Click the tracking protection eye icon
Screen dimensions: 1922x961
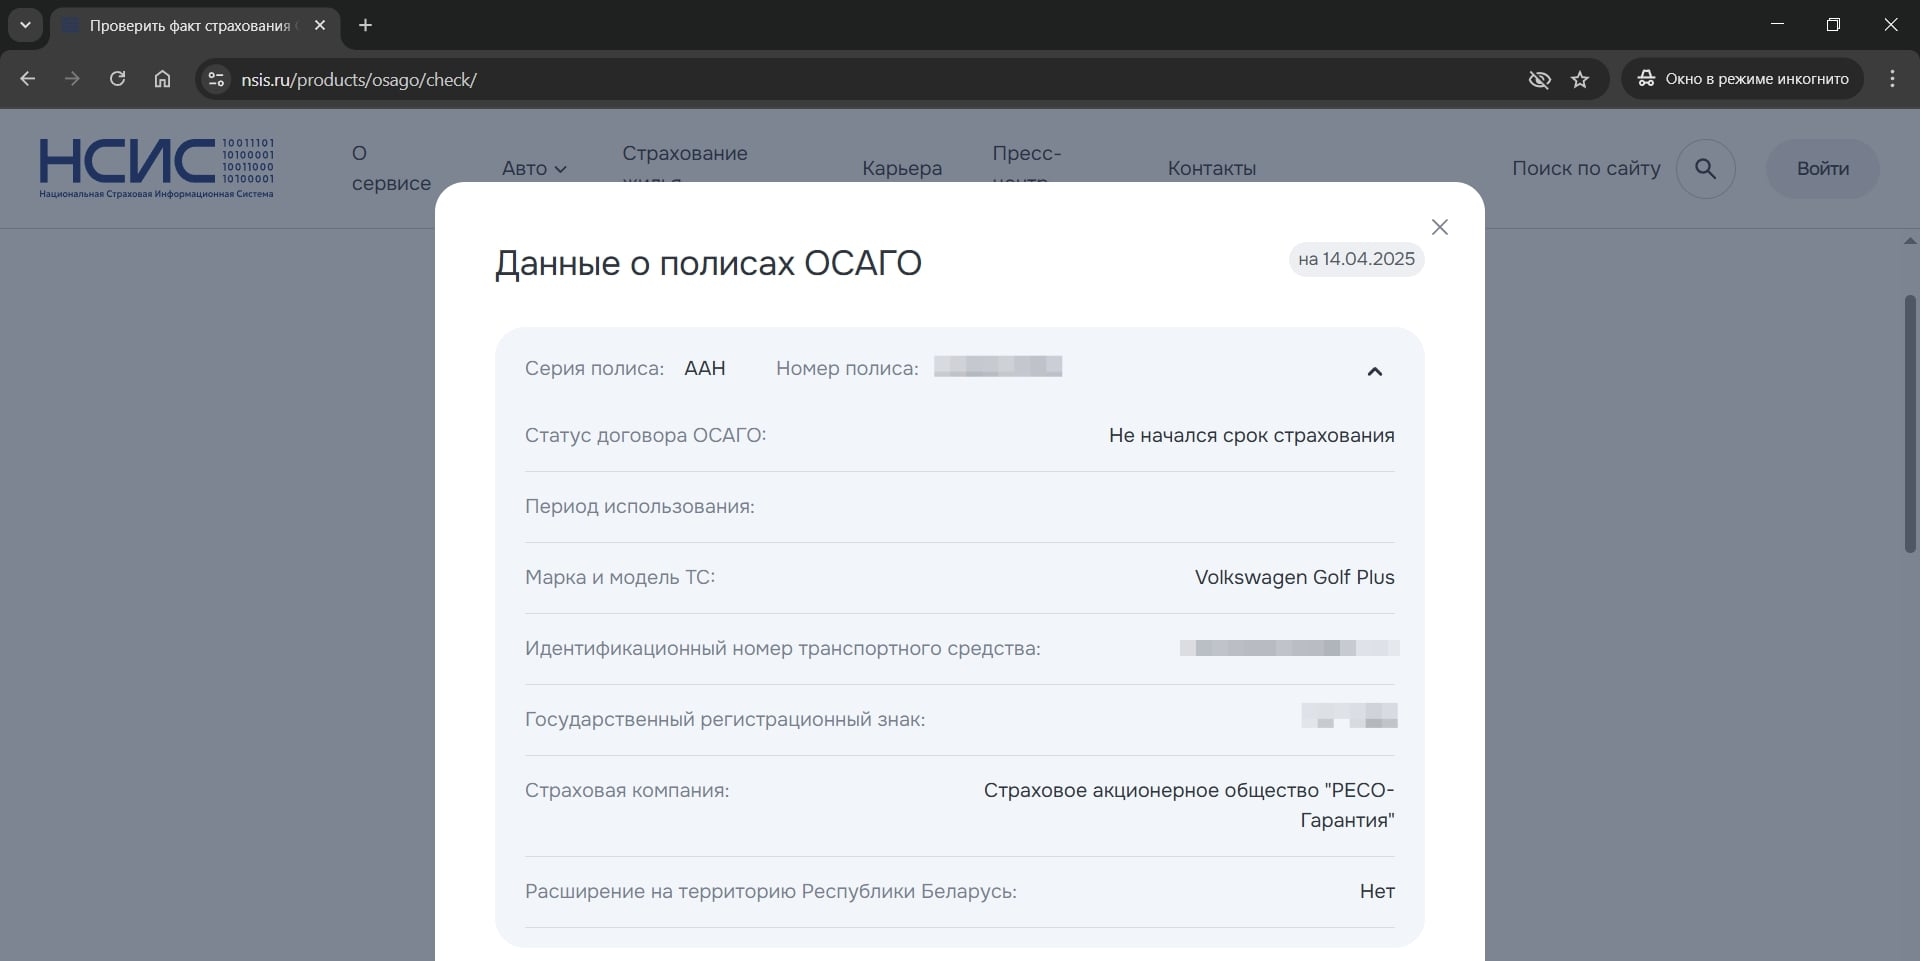click(1539, 79)
